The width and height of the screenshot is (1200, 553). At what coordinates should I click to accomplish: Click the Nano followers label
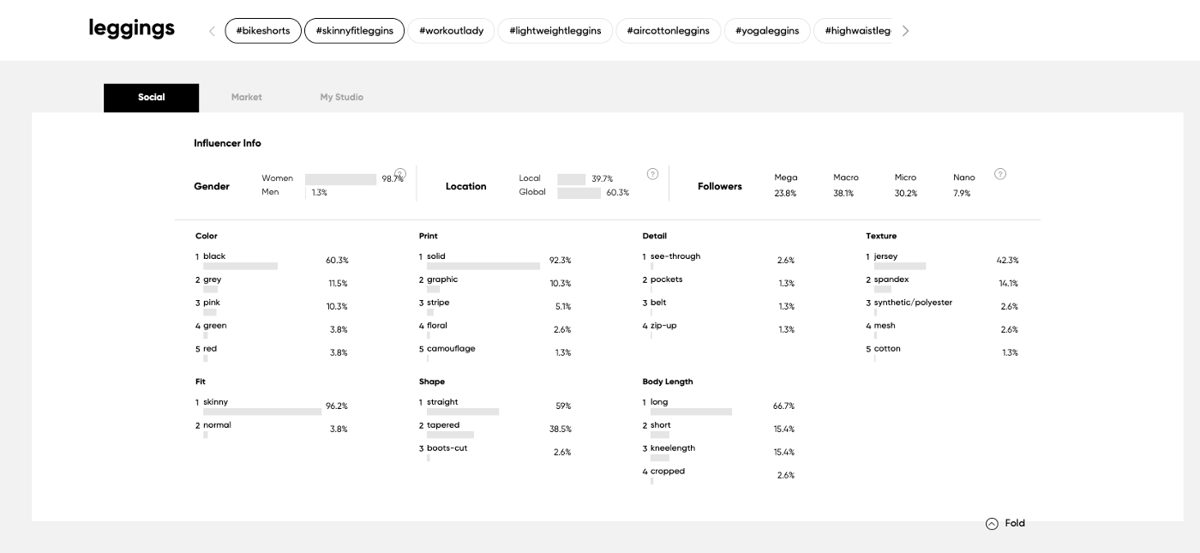coord(964,177)
